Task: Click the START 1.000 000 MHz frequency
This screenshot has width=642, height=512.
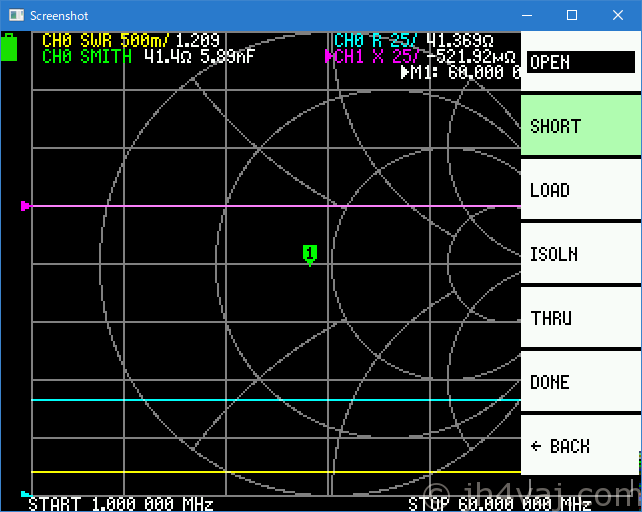Action: 121,504
